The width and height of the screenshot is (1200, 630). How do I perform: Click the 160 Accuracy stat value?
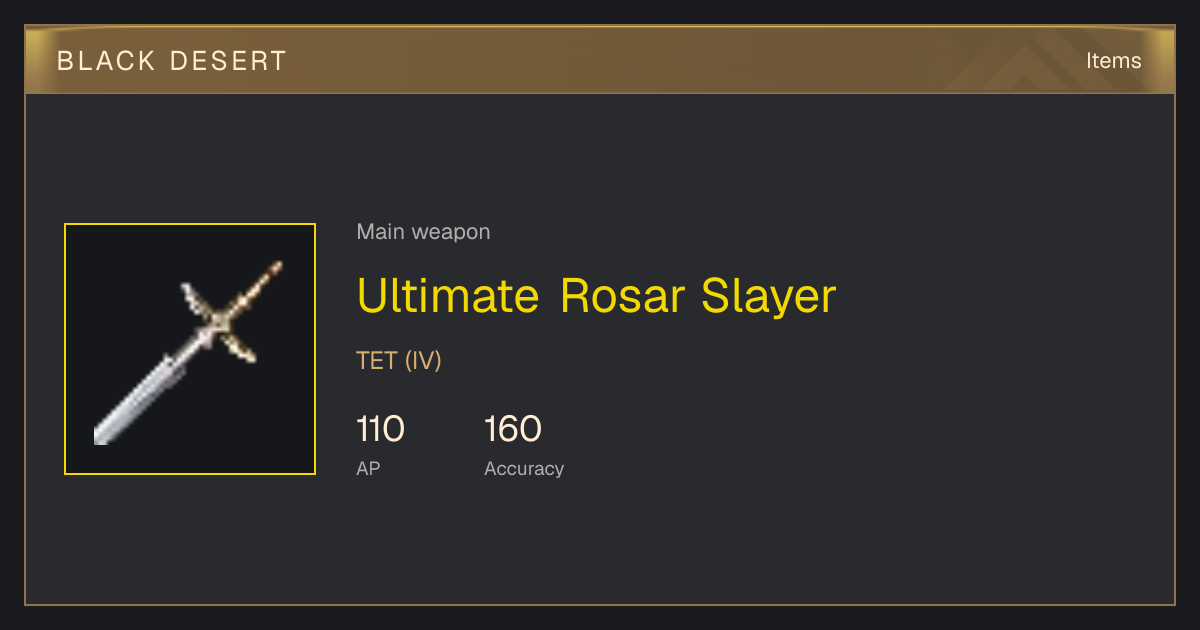(x=513, y=429)
